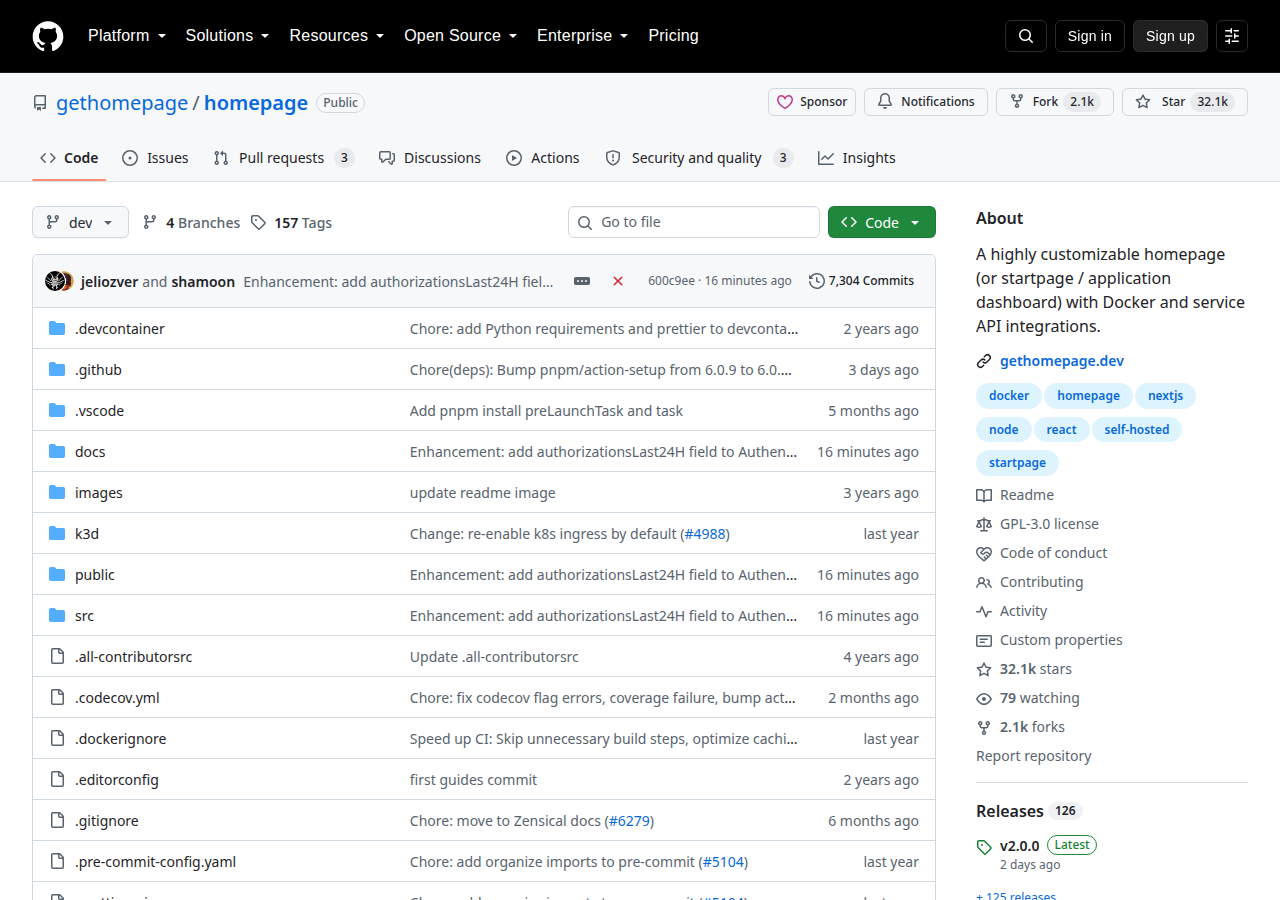
Task: Open the .dockerignore file name
Action: point(121,739)
